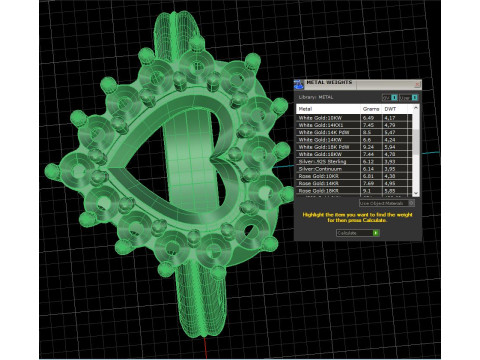The image size is (480, 360).
Task: Click the 8.5 grams value cell
Action: coord(371,132)
